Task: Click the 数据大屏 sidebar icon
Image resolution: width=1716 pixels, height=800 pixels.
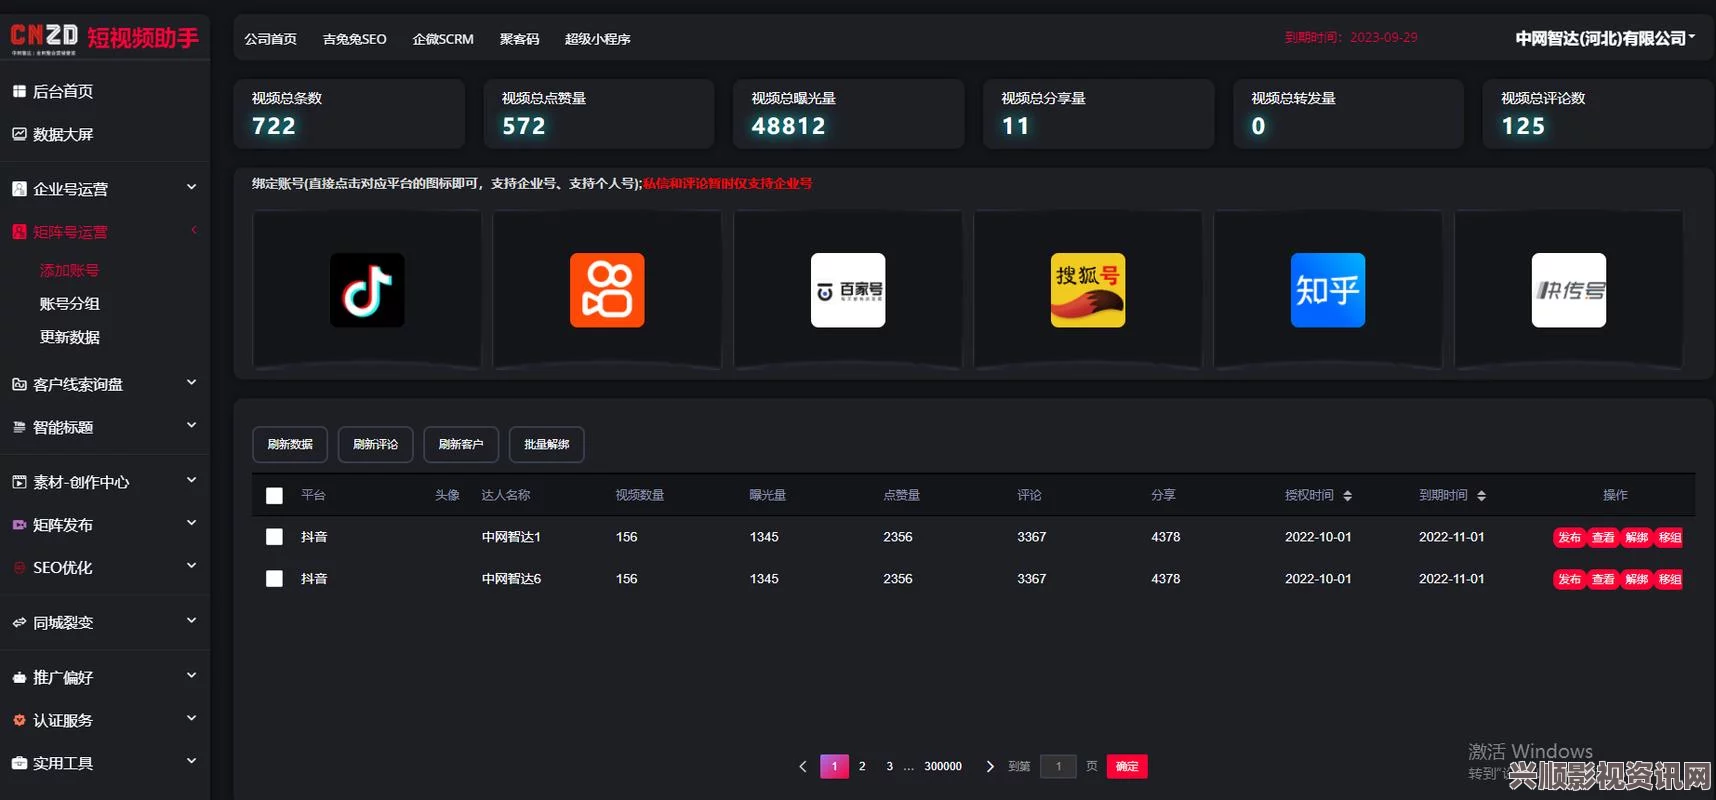Action: [19, 134]
